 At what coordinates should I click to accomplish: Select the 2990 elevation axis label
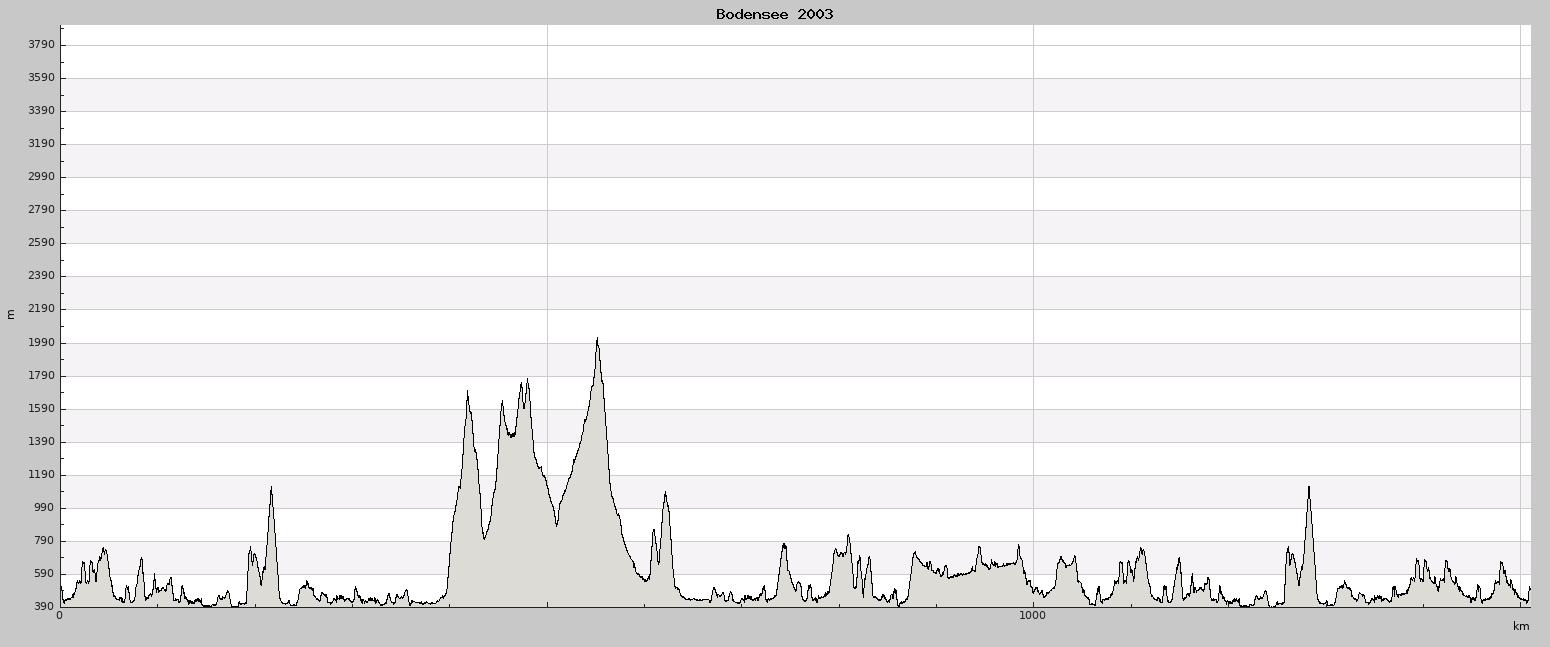point(41,177)
